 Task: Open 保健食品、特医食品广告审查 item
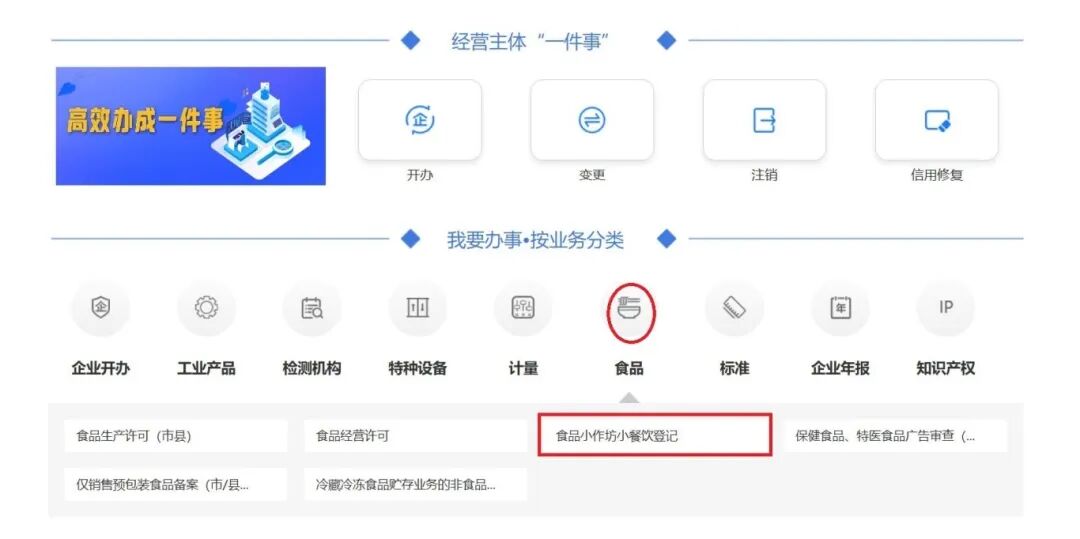(895, 436)
